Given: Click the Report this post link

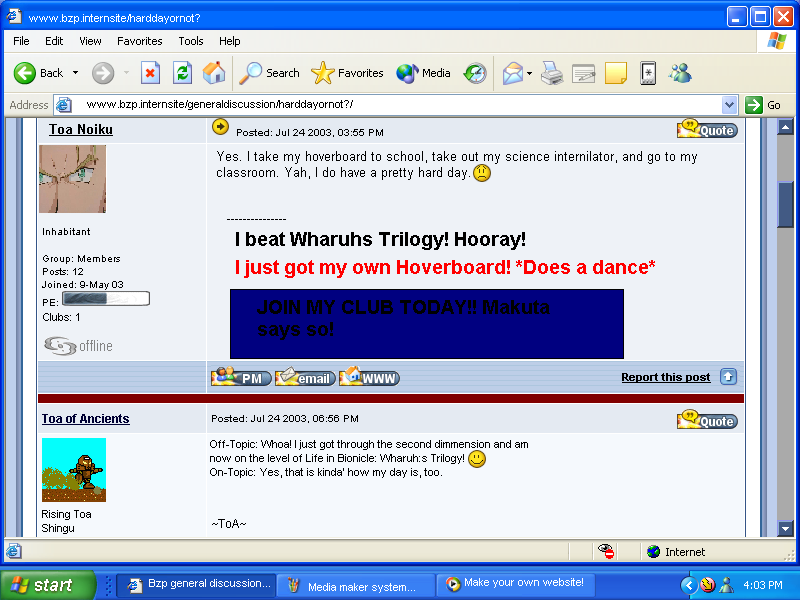Looking at the screenshot, I should (x=665, y=377).
